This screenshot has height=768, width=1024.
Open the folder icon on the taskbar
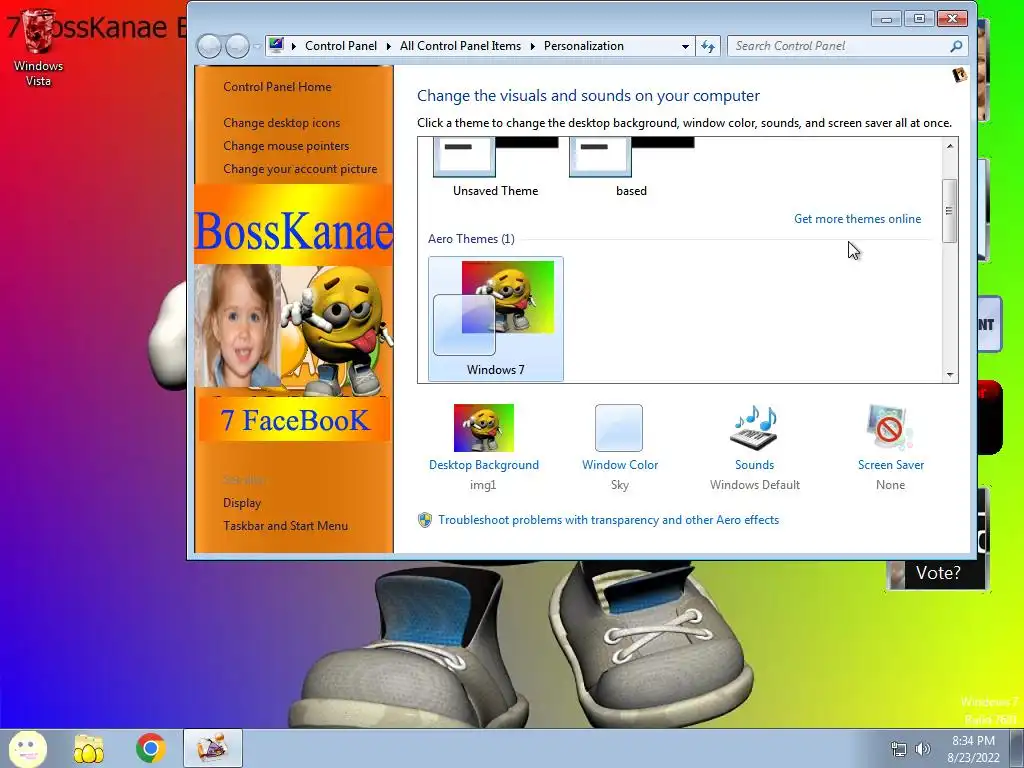click(x=89, y=748)
